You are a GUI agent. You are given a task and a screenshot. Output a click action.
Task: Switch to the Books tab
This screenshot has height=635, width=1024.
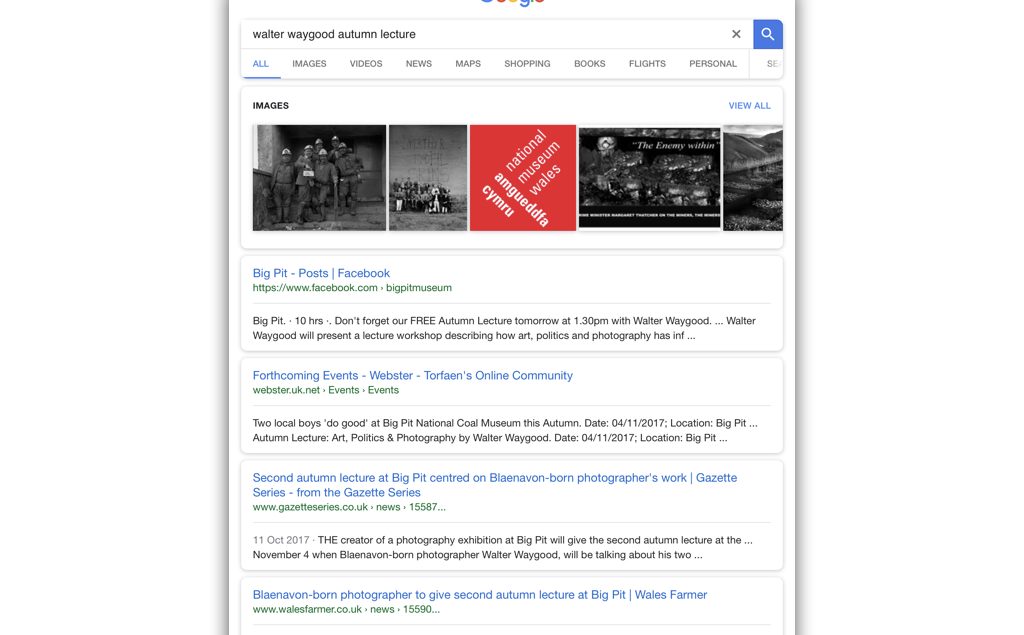point(589,64)
